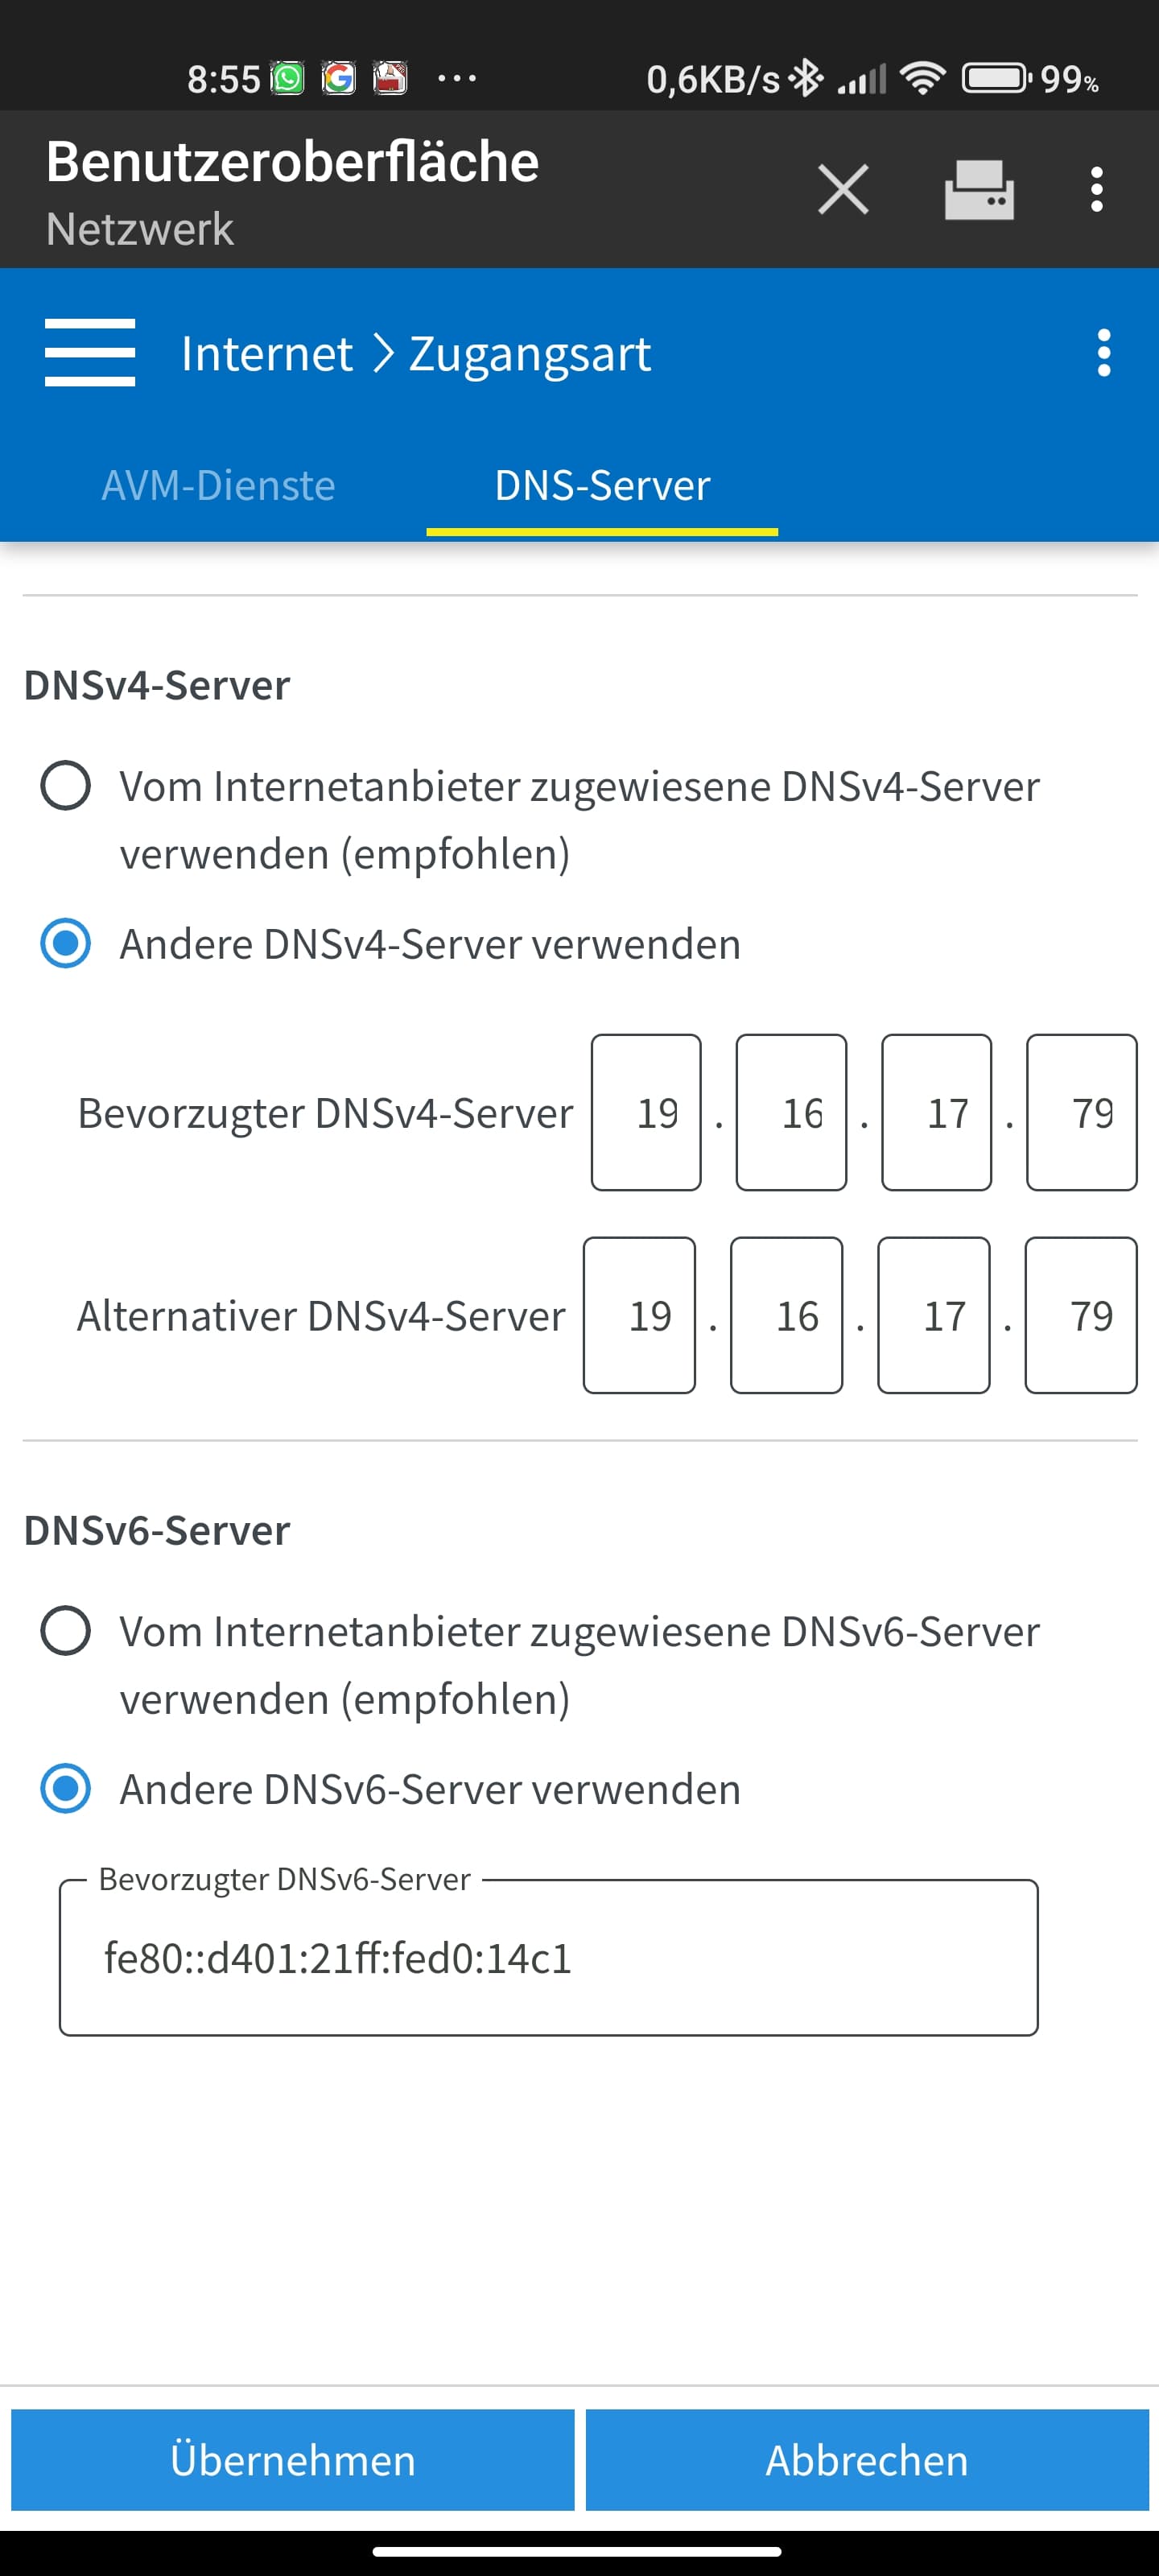Tap the Google notification icon in status bar
The image size is (1159, 2576).
pyautogui.click(x=338, y=78)
